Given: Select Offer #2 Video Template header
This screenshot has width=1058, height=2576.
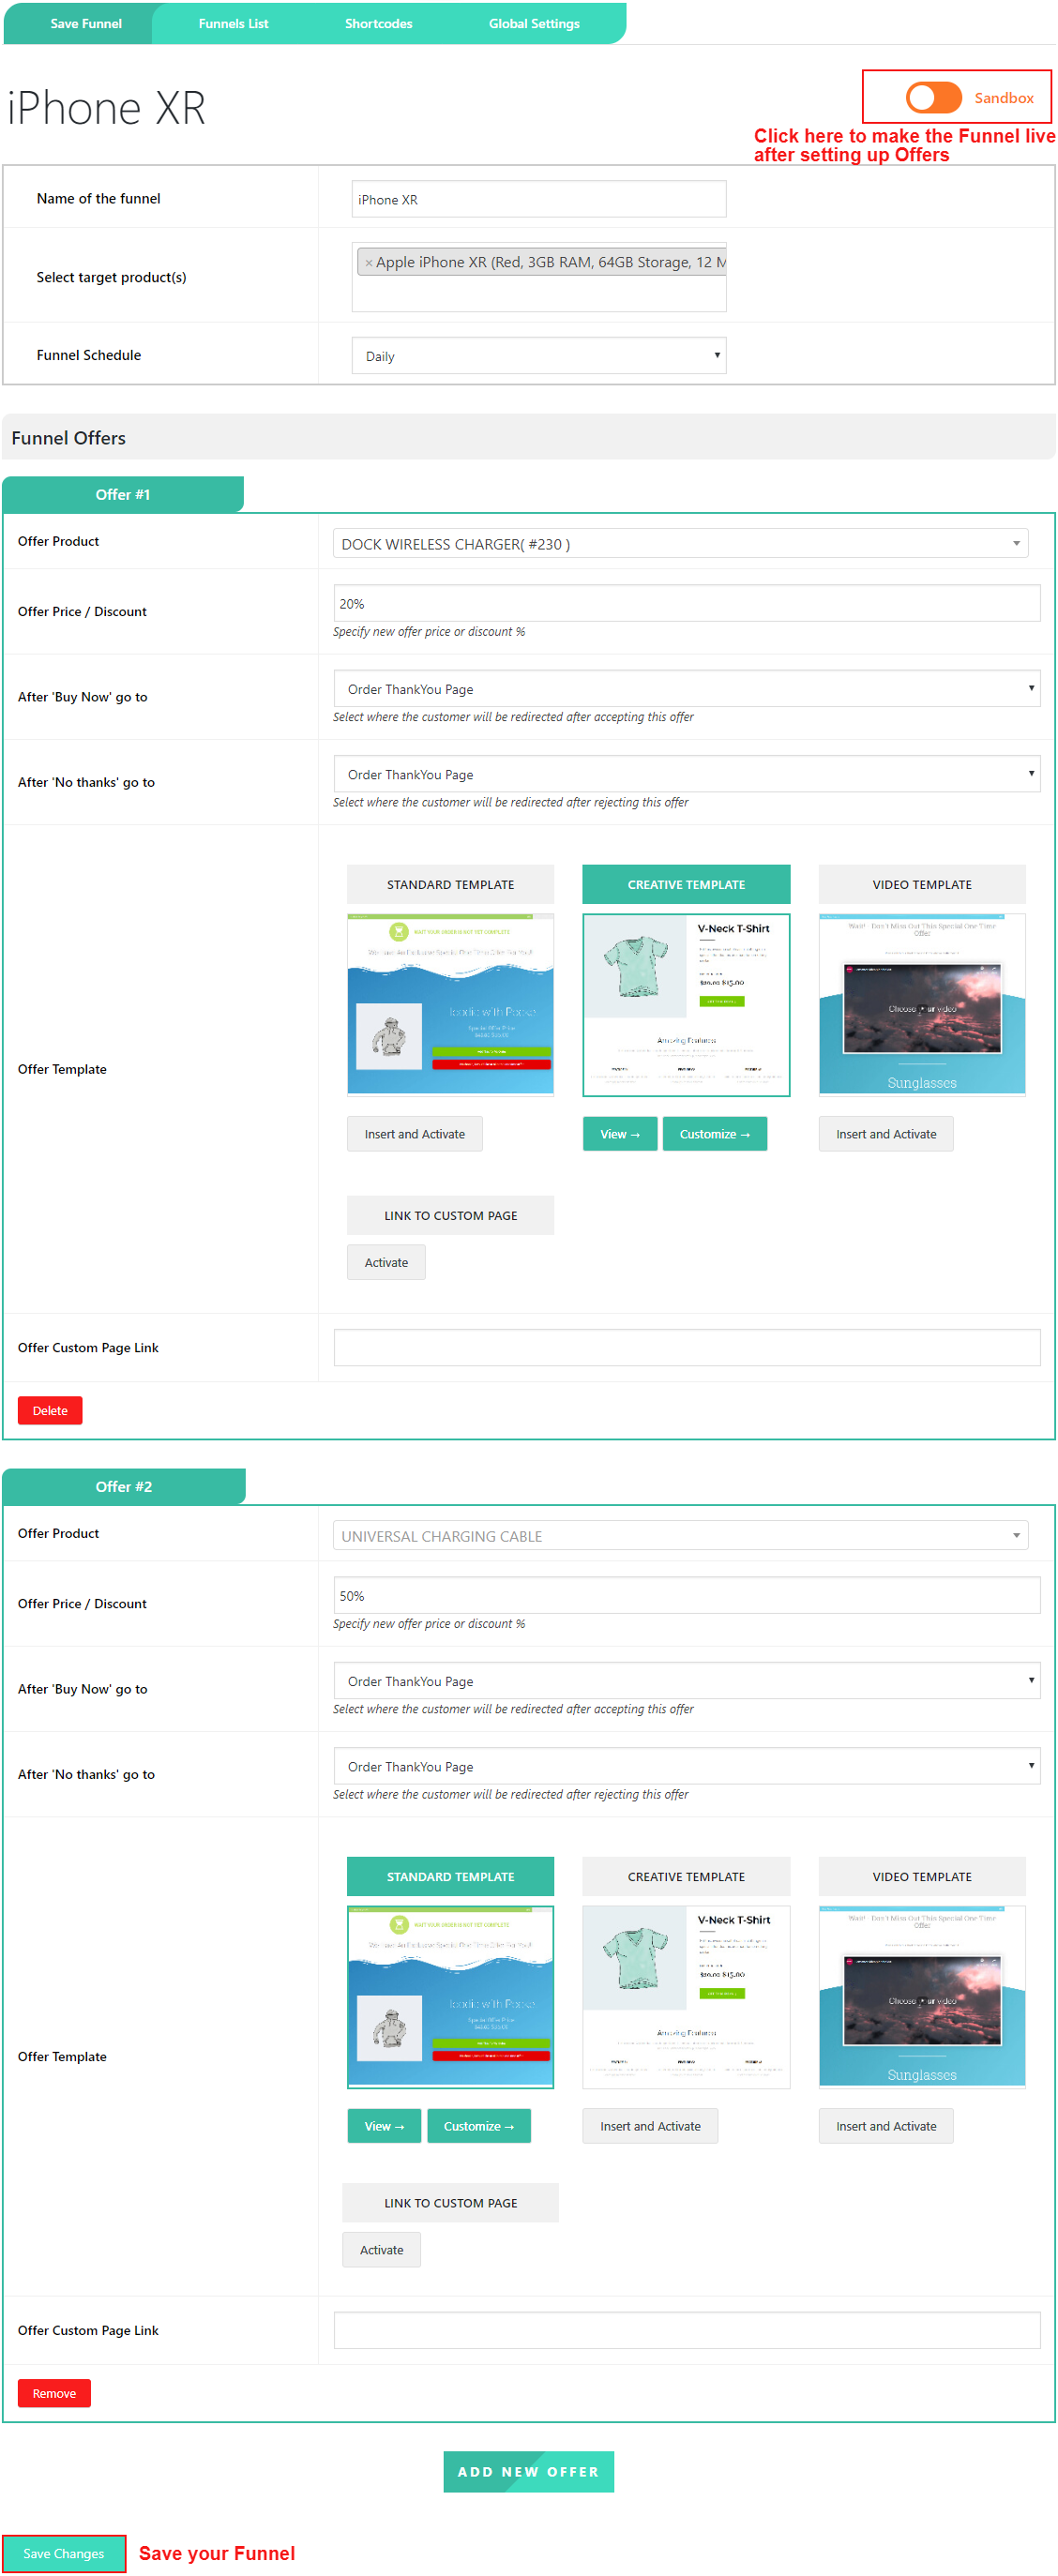Looking at the screenshot, I should [x=922, y=1876].
